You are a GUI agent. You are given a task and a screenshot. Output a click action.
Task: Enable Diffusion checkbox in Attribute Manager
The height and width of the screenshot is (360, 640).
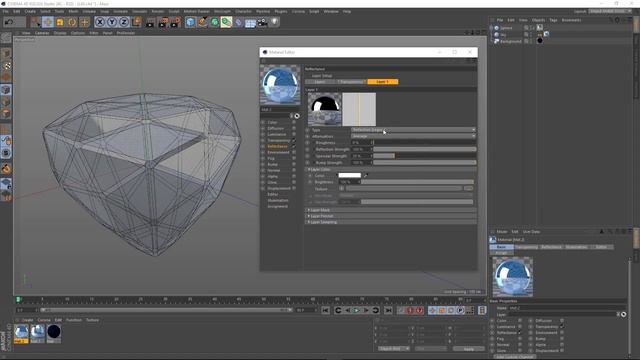(x=562, y=321)
